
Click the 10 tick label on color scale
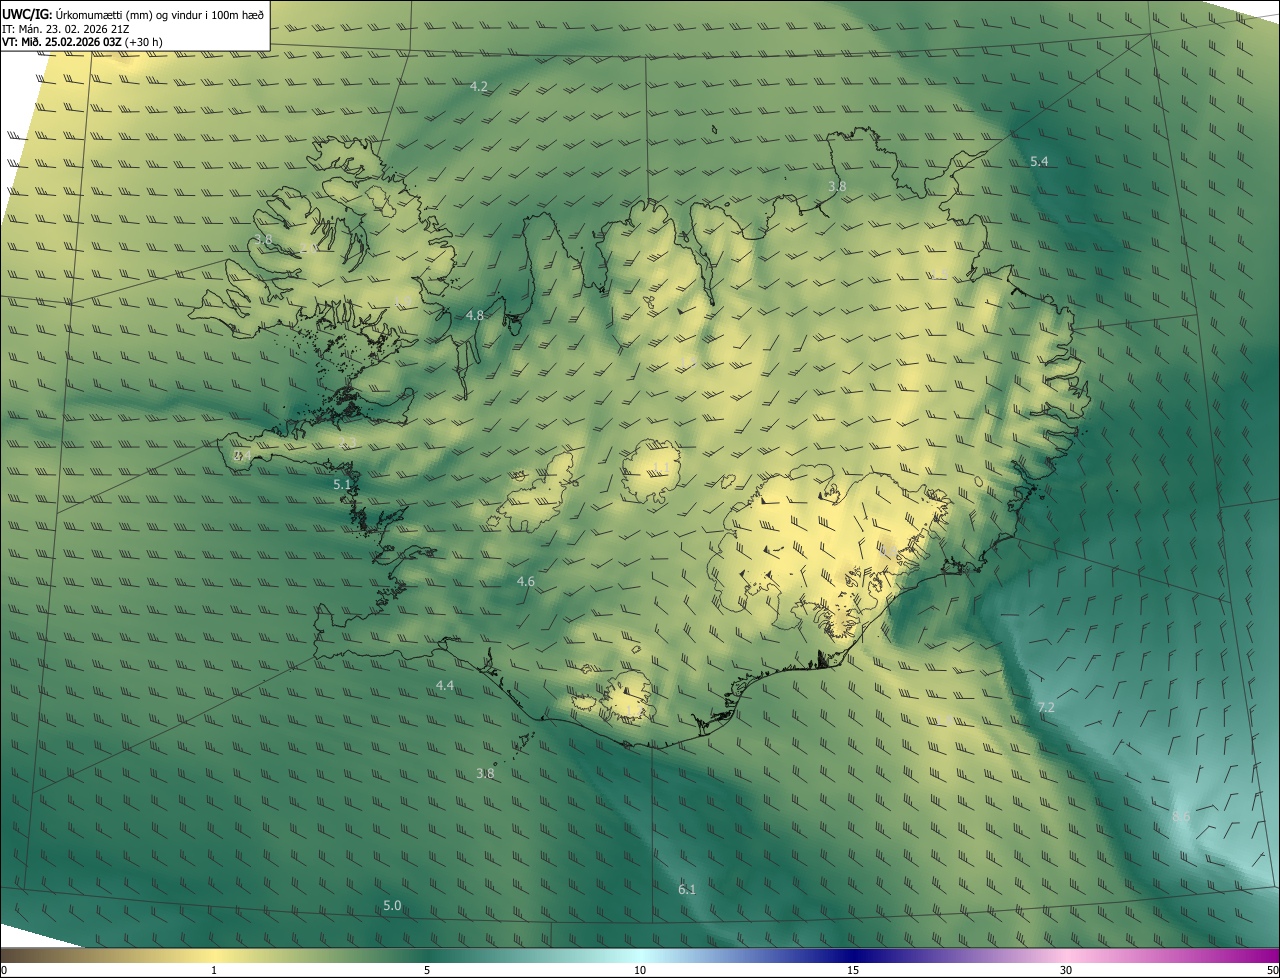point(640,971)
